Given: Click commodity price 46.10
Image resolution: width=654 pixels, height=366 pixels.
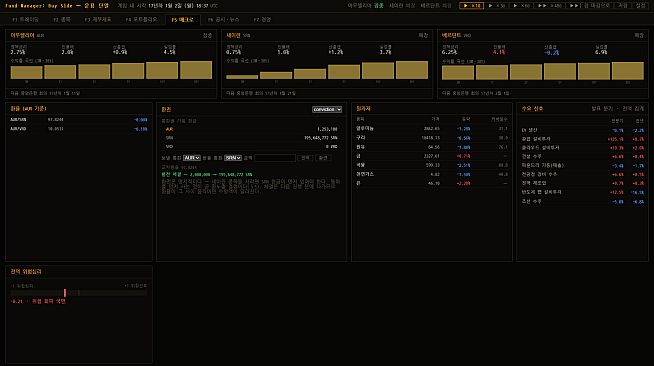Looking at the screenshot, I should [434, 183].
